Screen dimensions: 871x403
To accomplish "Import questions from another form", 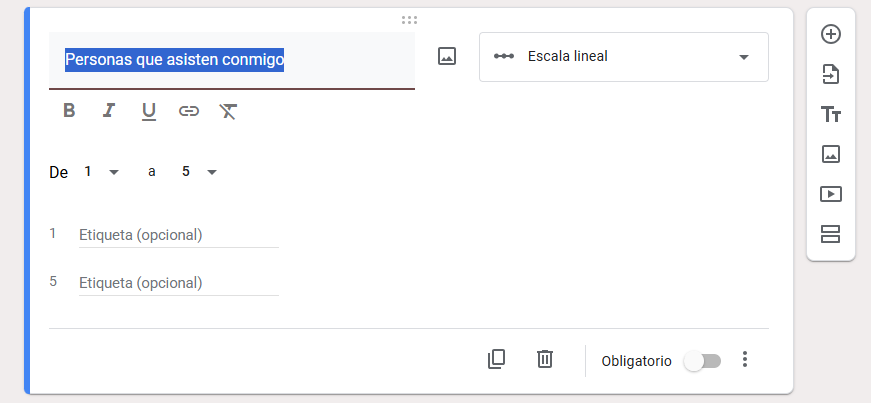I will click(x=830, y=74).
